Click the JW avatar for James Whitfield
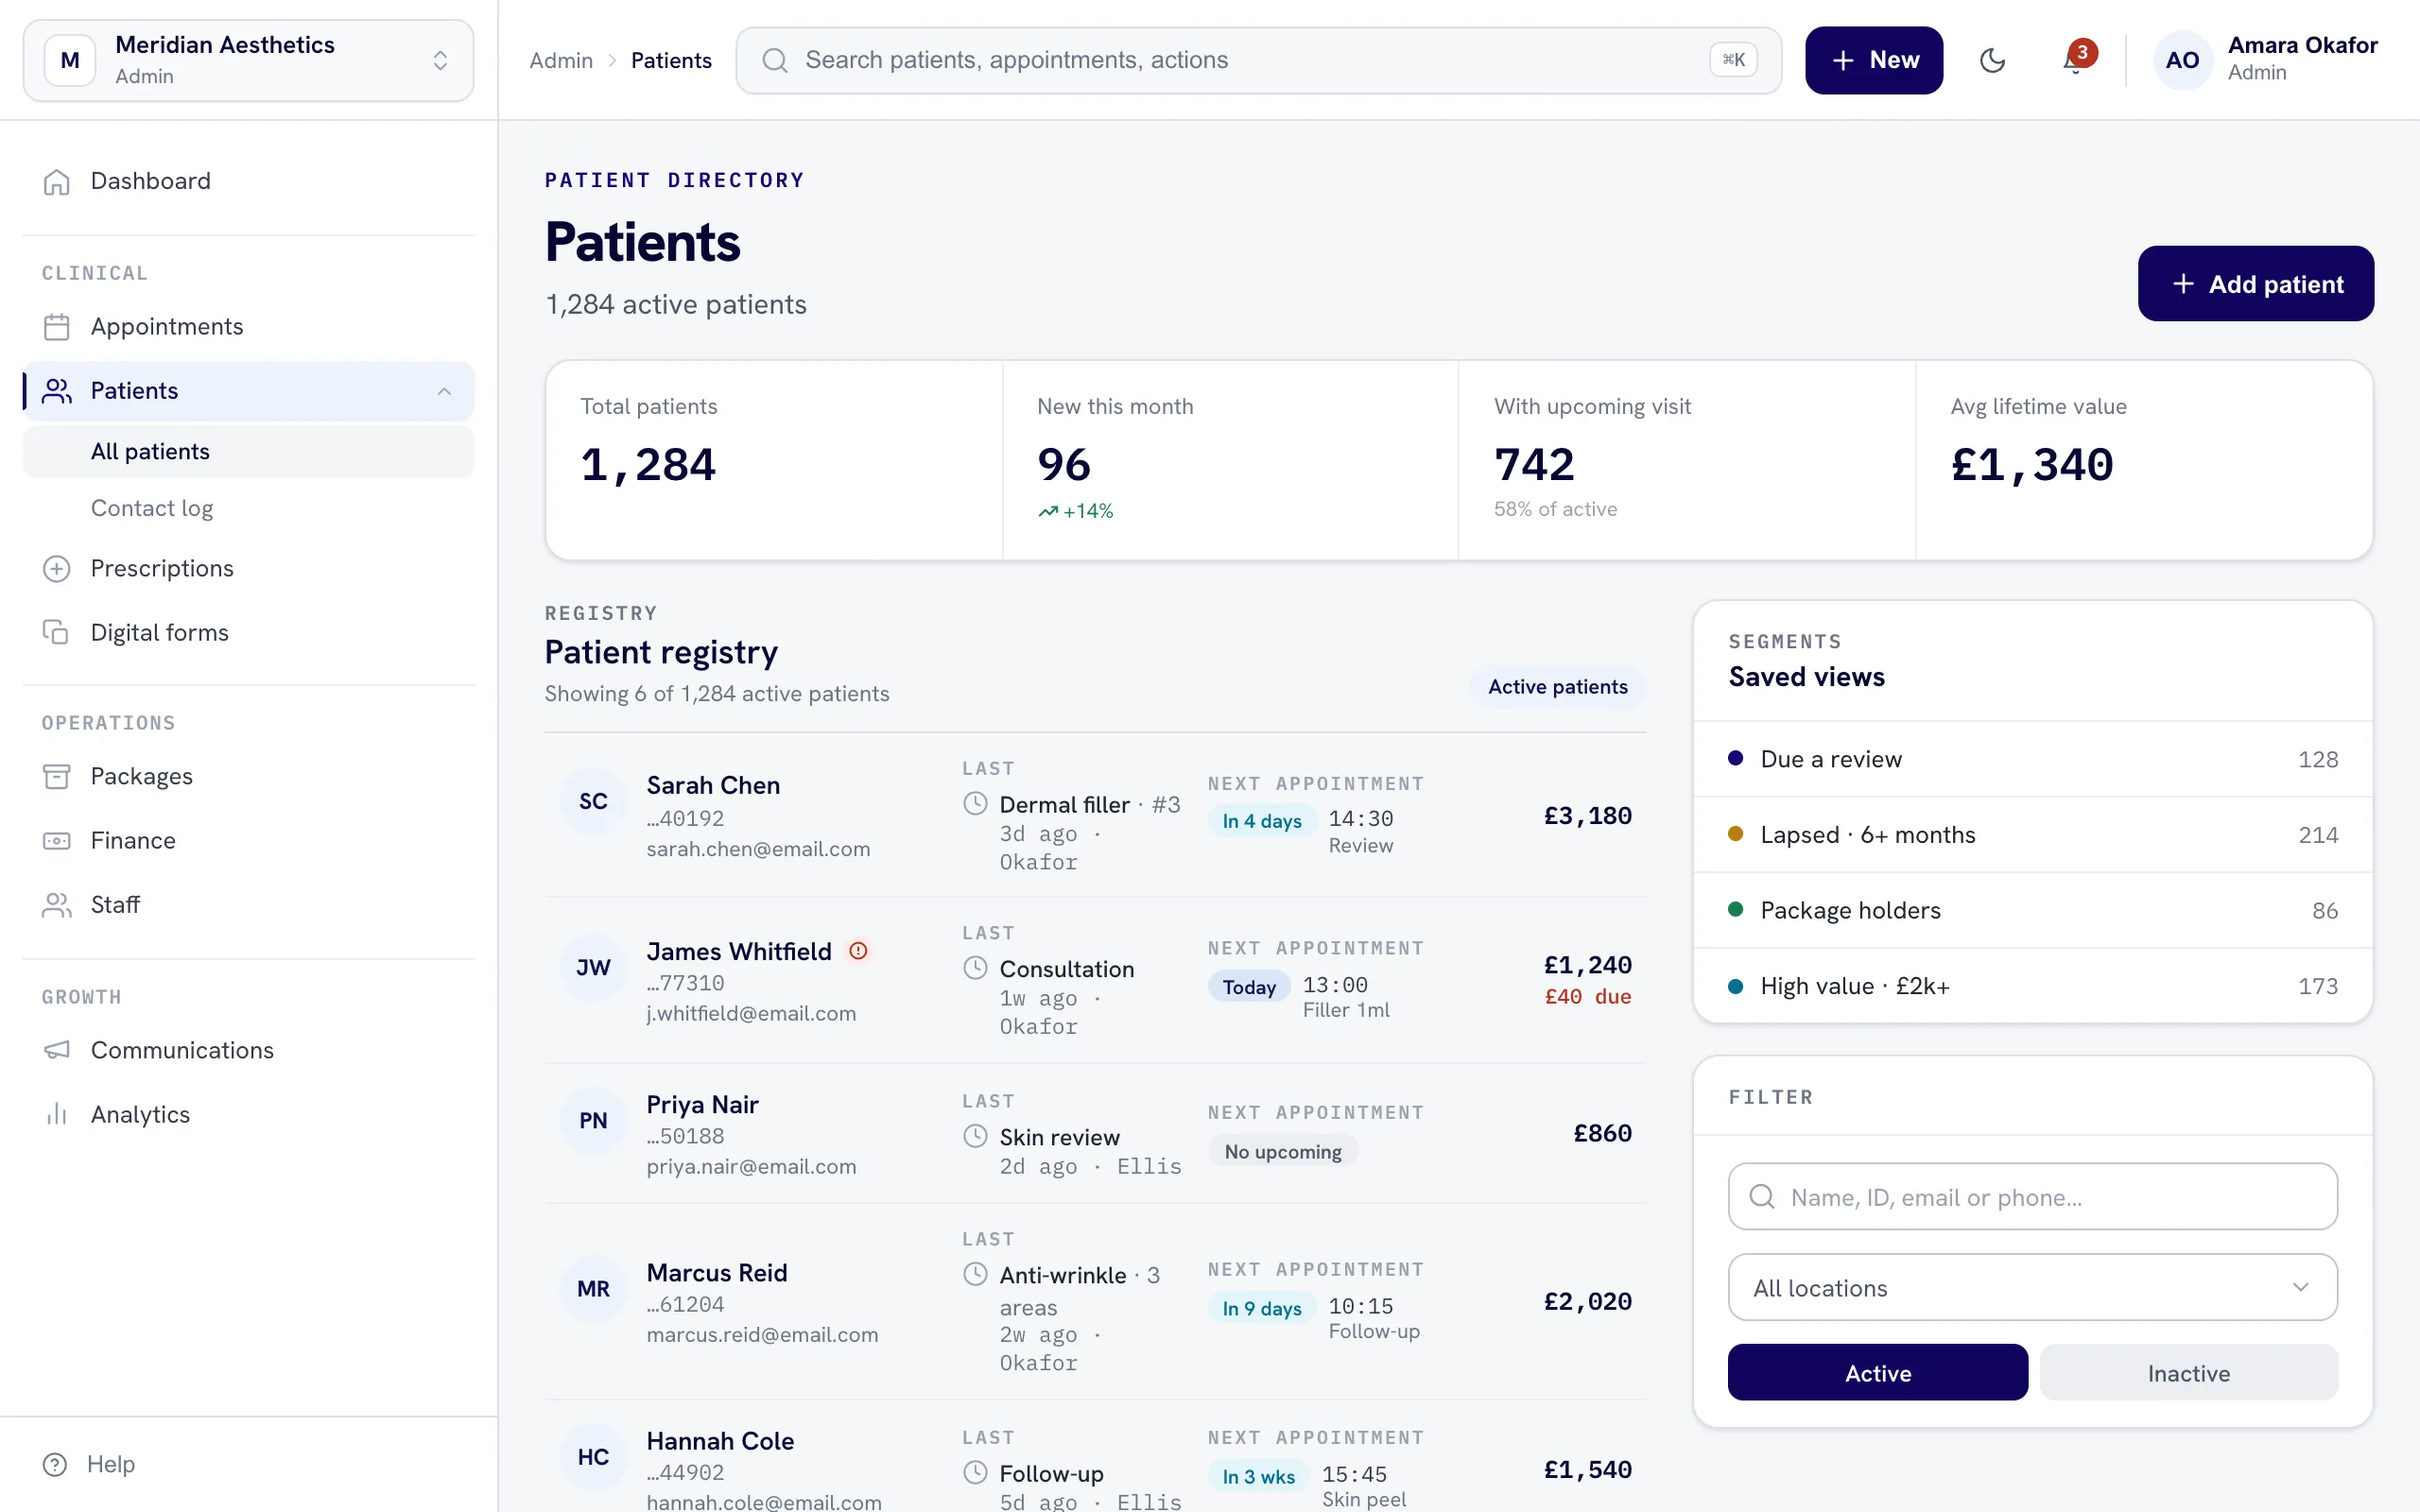 coord(593,967)
